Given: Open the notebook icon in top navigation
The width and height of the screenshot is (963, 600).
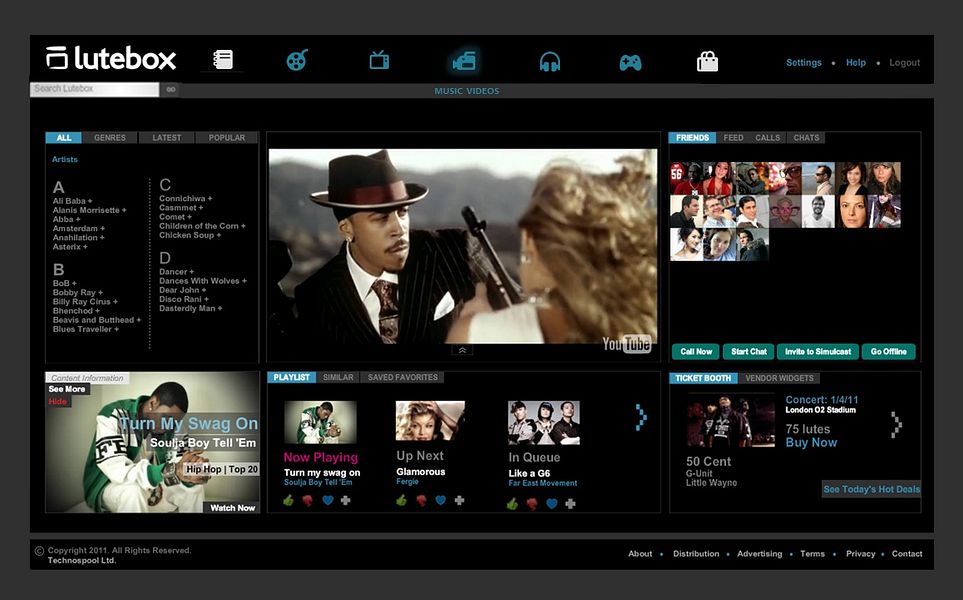Looking at the screenshot, I should pyautogui.click(x=223, y=60).
